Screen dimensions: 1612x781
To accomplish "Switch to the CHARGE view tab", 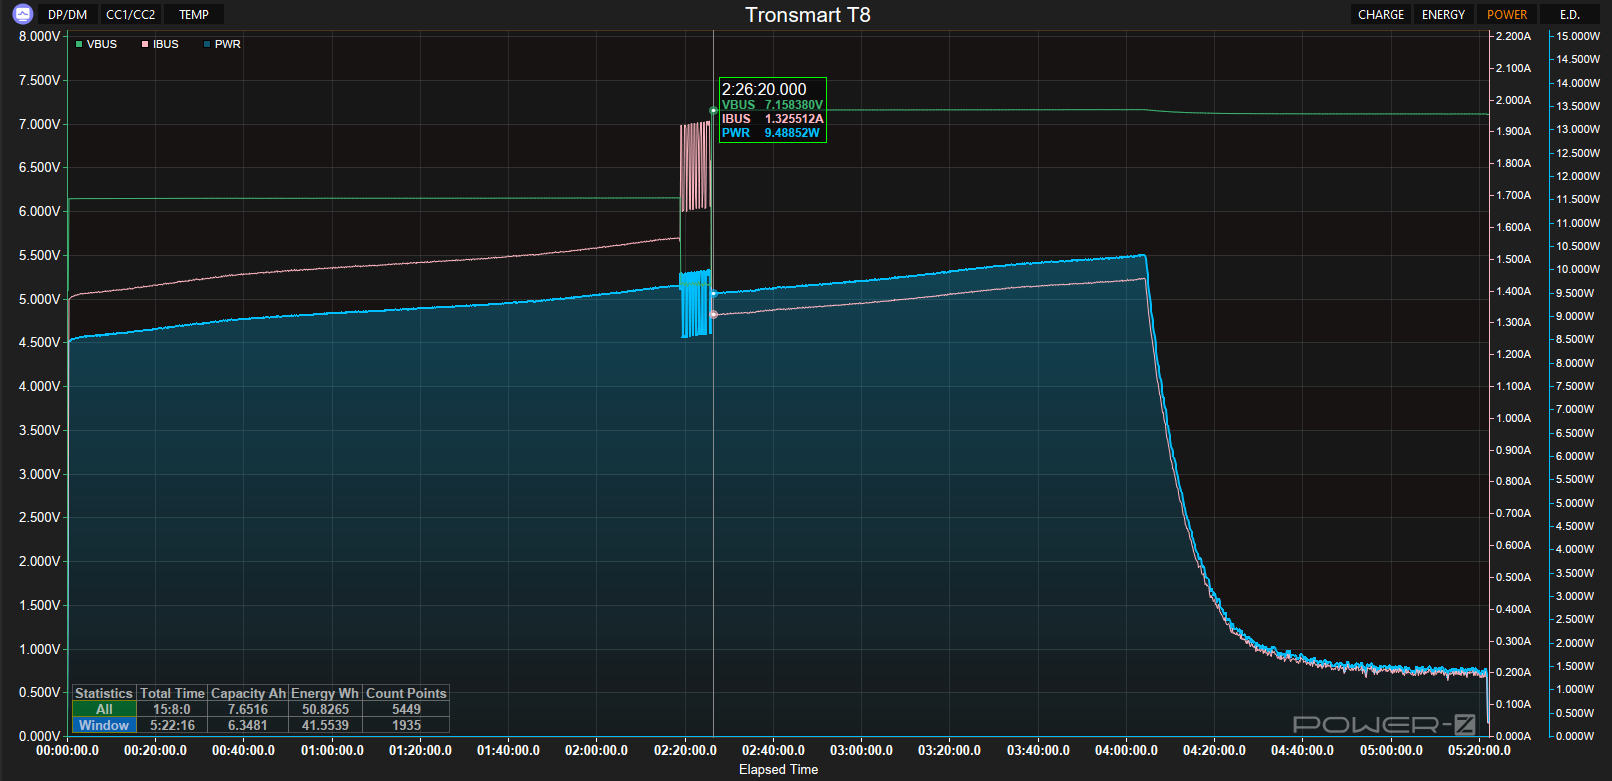I will [1381, 15].
